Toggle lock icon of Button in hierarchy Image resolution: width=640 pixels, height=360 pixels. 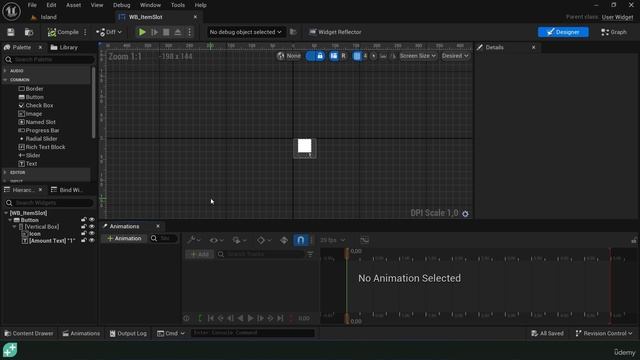[x=84, y=220]
